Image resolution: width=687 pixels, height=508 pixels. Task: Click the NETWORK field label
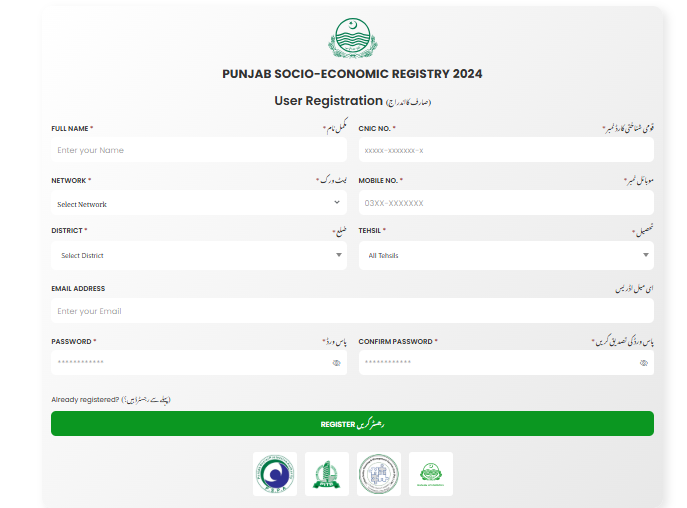point(69,181)
